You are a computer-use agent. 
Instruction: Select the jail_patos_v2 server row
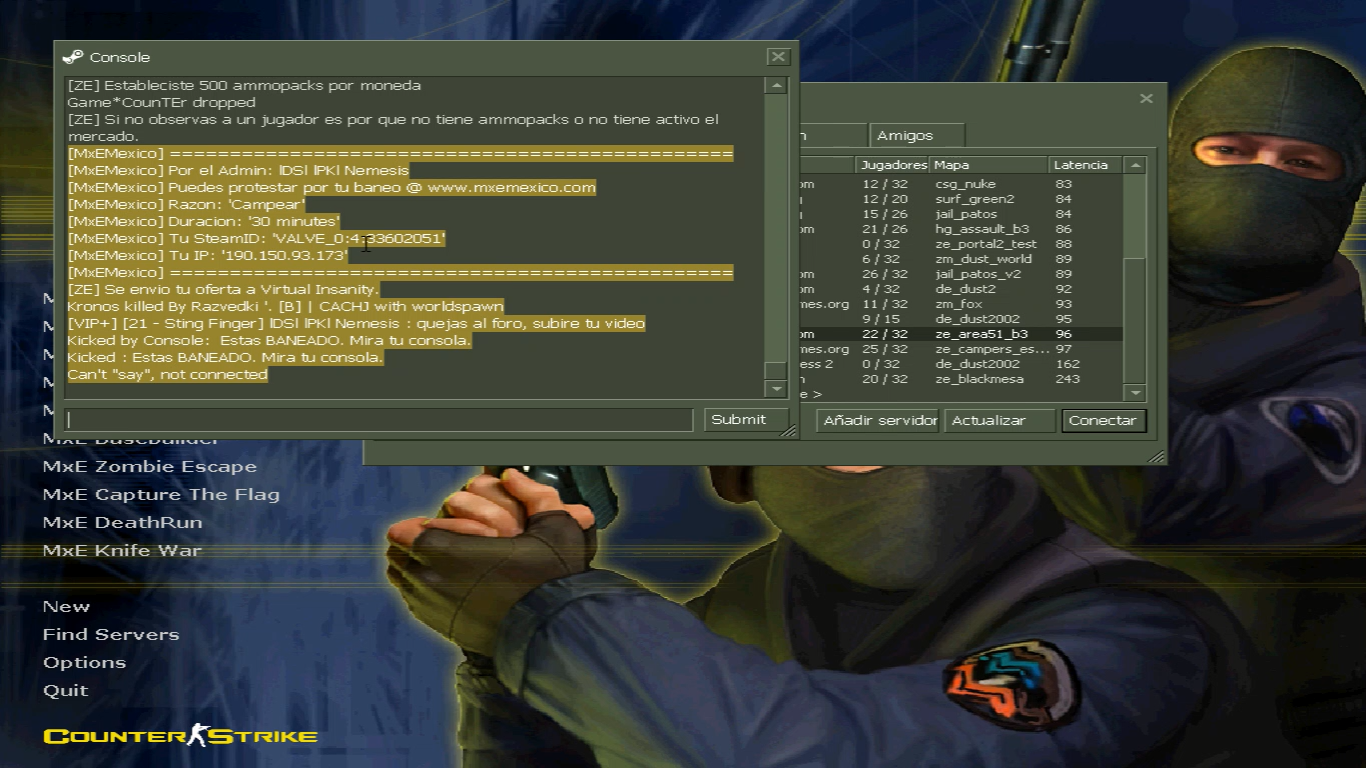[961, 274]
